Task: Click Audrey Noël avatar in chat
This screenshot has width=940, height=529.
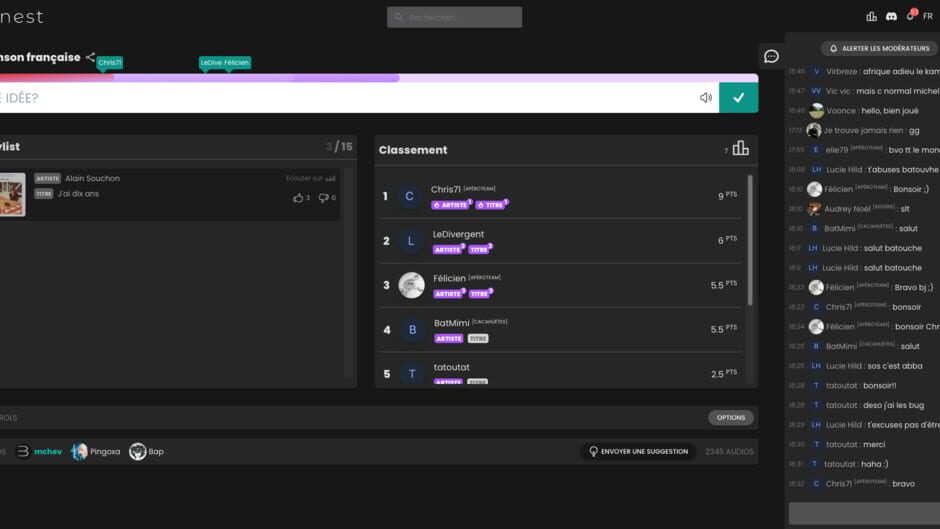Action: coord(814,209)
